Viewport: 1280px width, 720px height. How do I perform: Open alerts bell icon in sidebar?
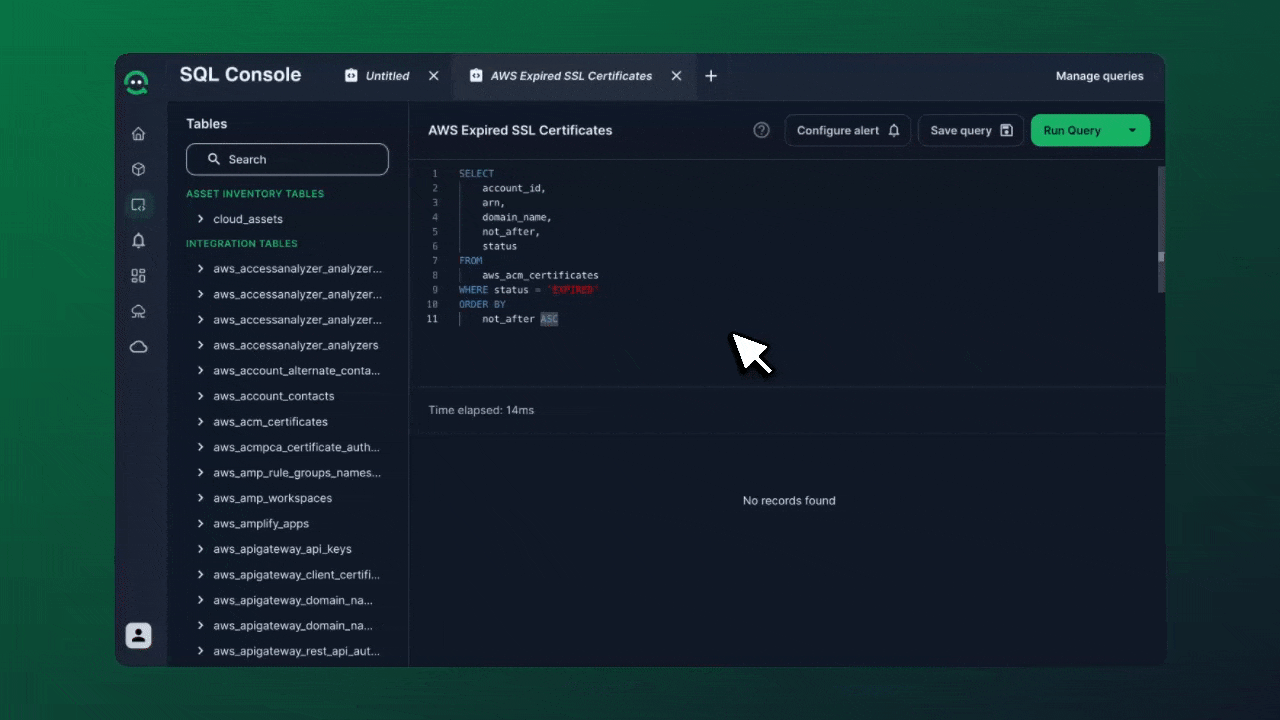tap(138, 241)
